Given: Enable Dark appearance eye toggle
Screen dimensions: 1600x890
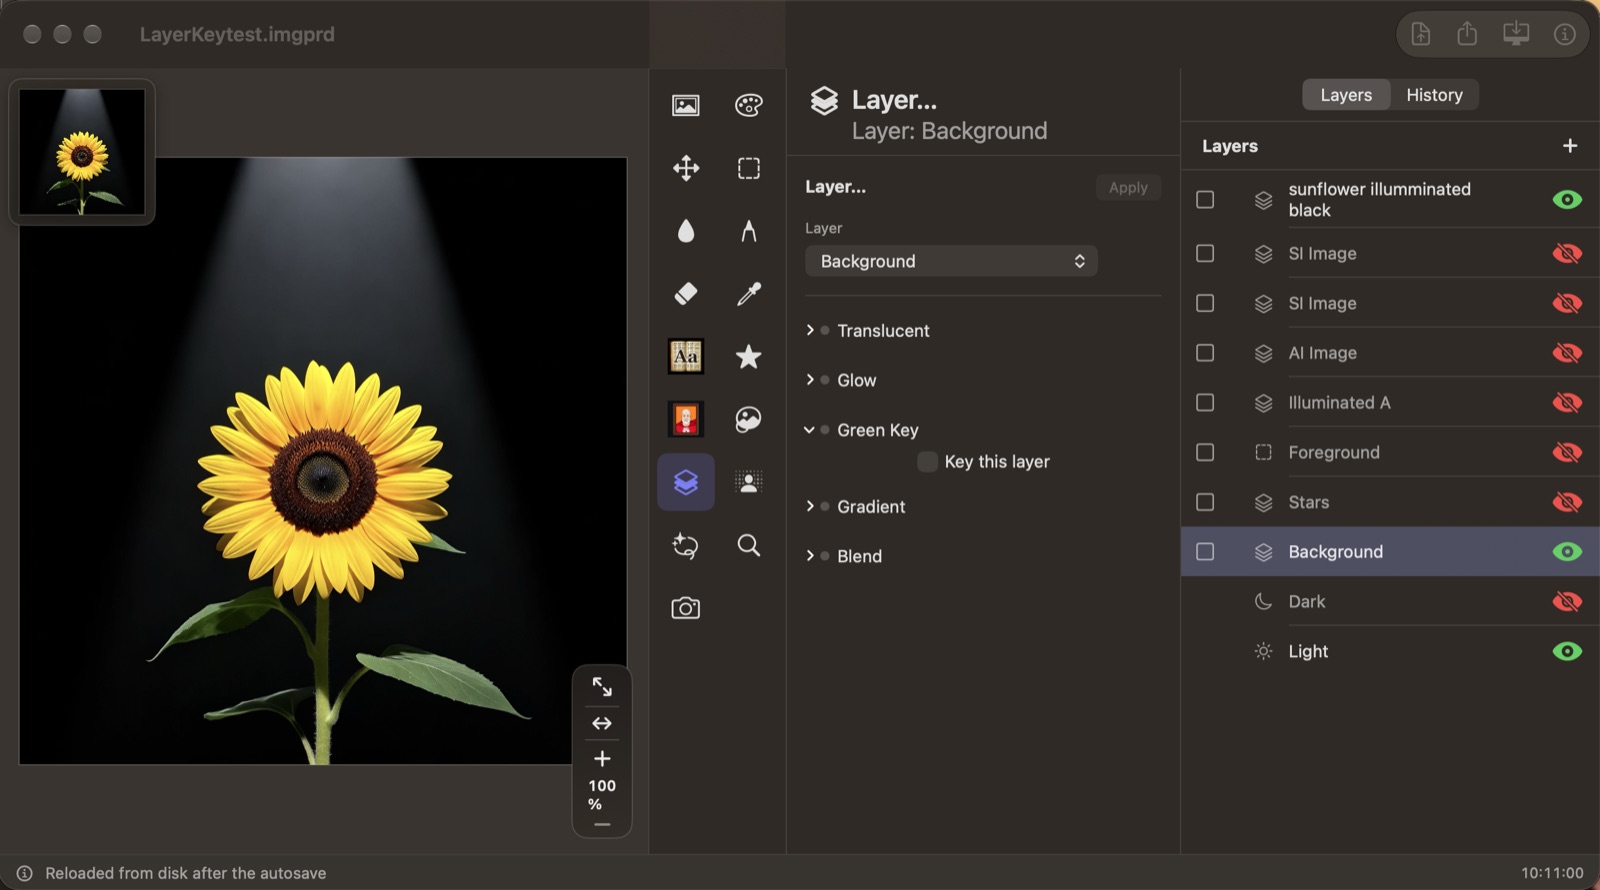Looking at the screenshot, I should 1567,601.
